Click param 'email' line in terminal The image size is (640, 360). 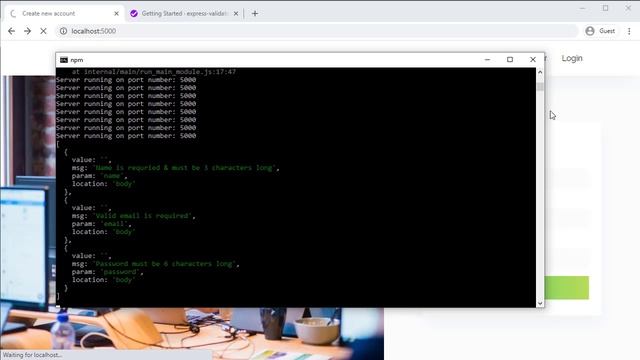[101, 224]
